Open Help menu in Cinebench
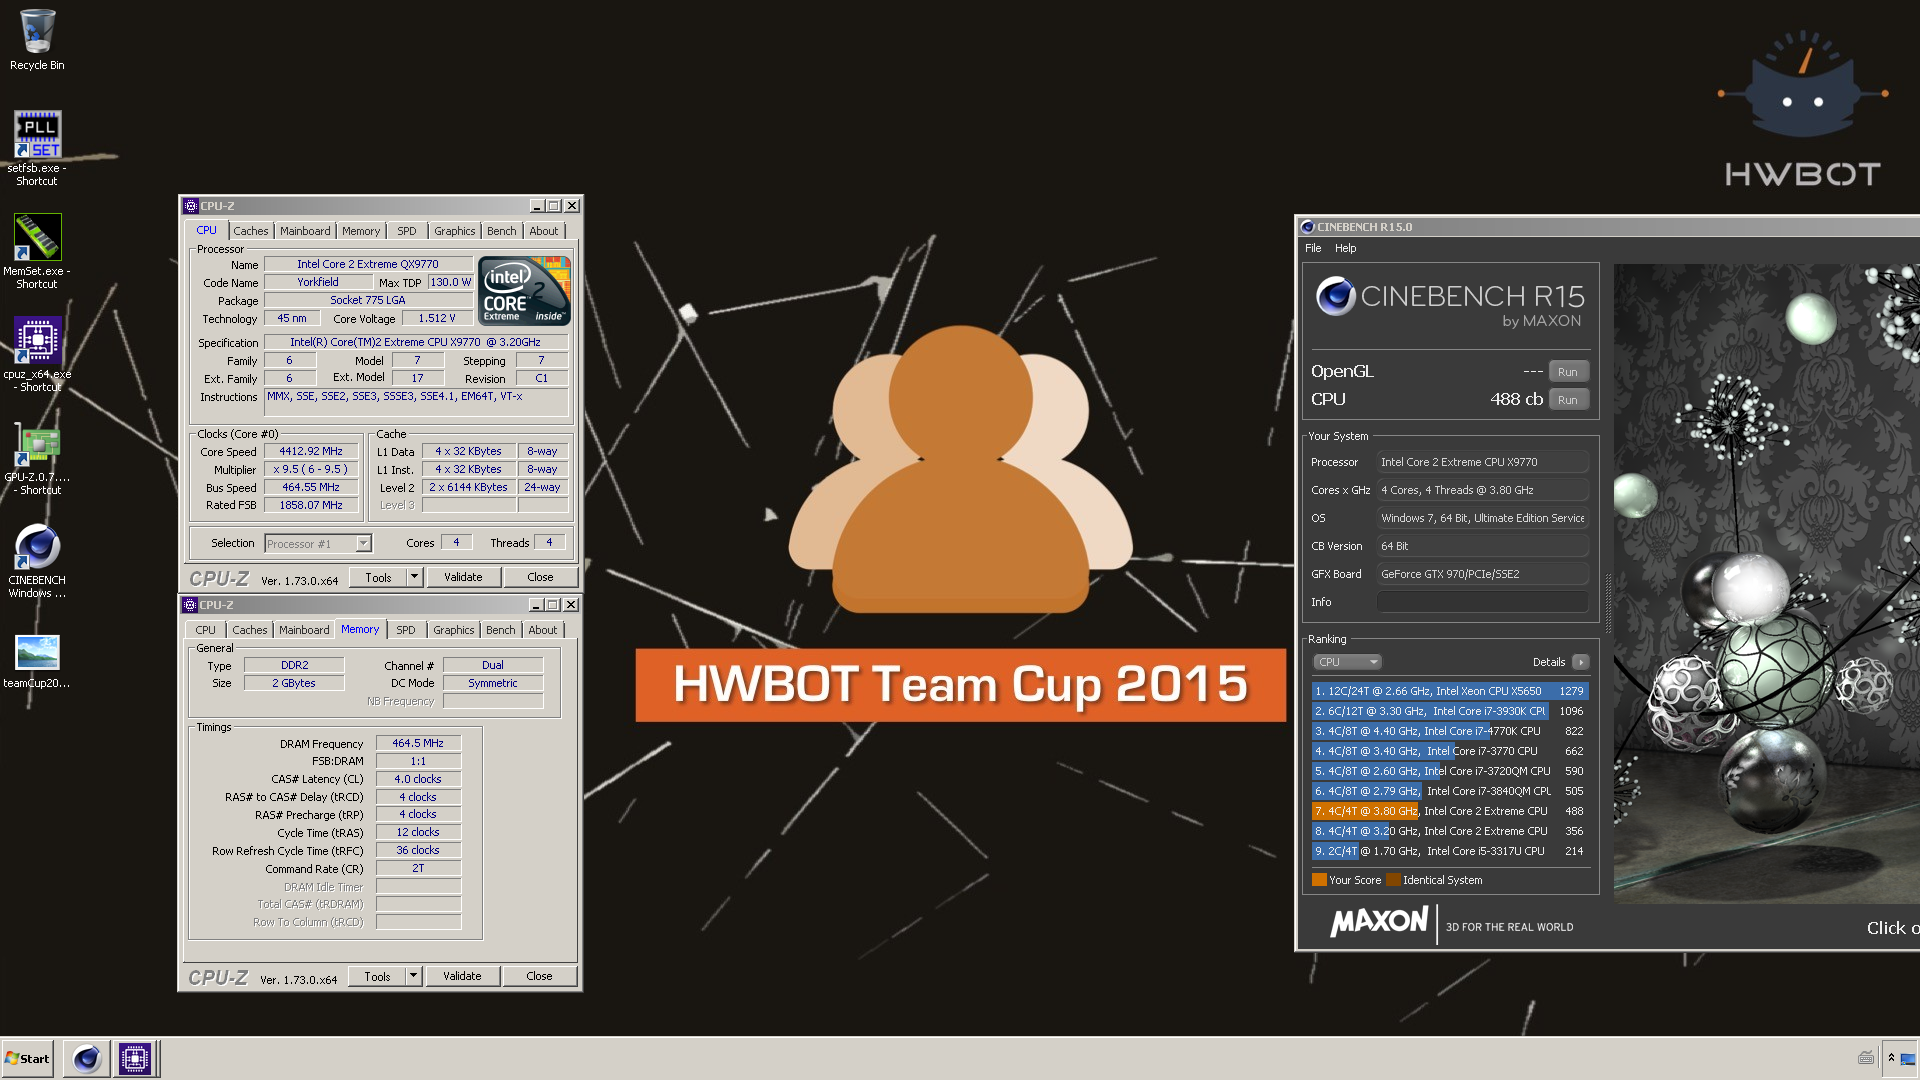Screen dimensions: 1920x1080 [x=1346, y=248]
